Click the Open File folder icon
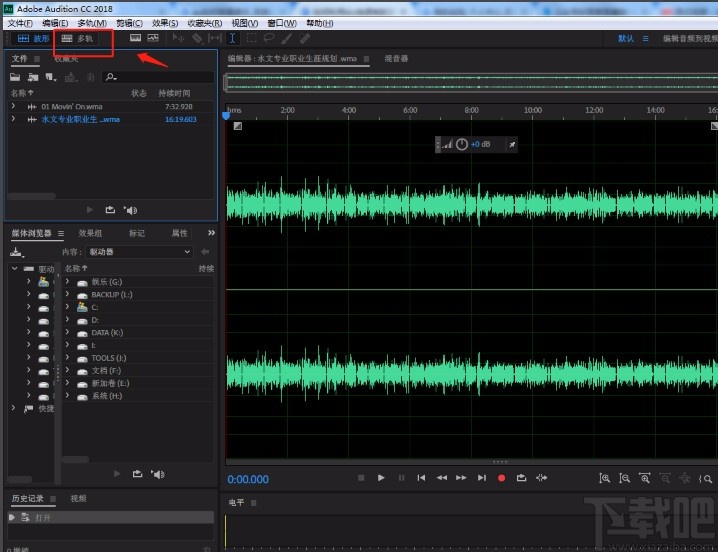 click(x=17, y=76)
